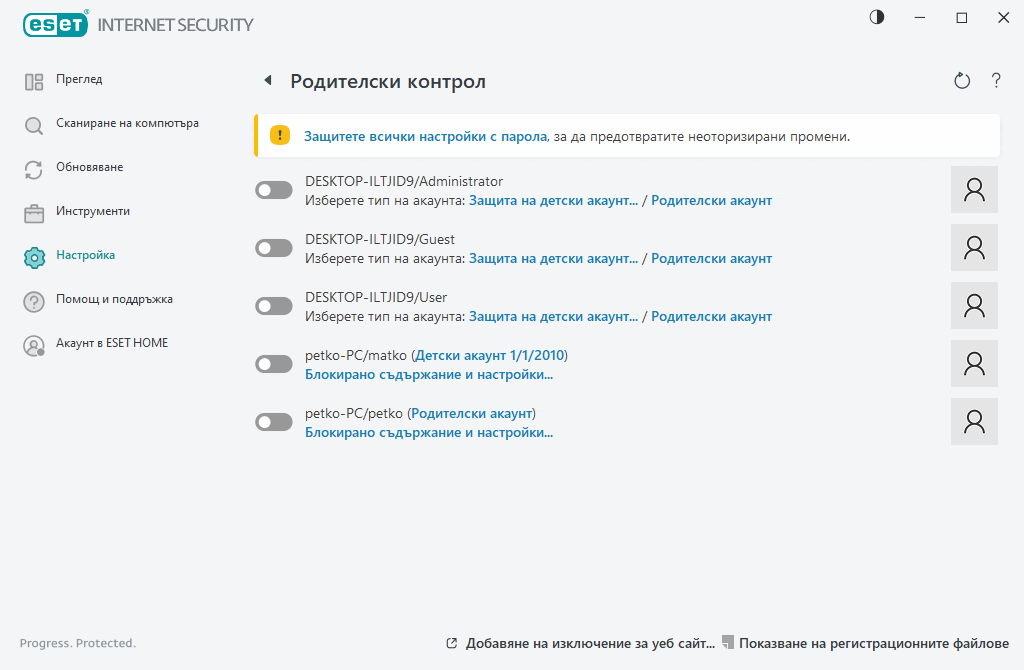Select the Преглед sidebar entry
The height and width of the screenshot is (670, 1024).
(76, 79)
